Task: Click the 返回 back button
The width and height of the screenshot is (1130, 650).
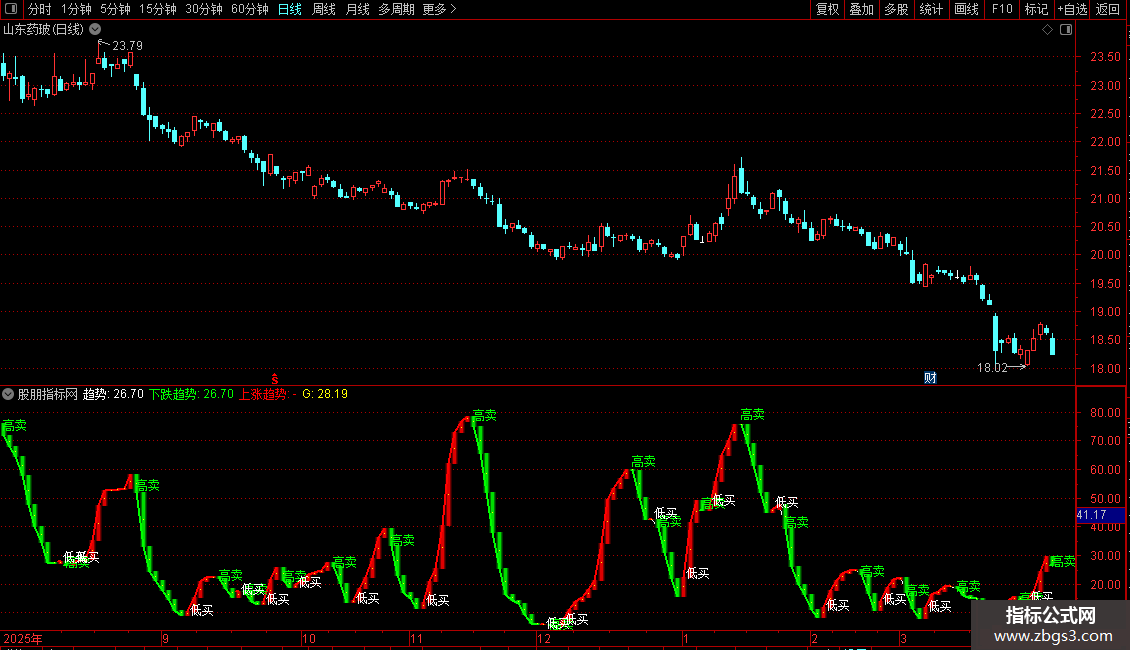Action: 1108,9
